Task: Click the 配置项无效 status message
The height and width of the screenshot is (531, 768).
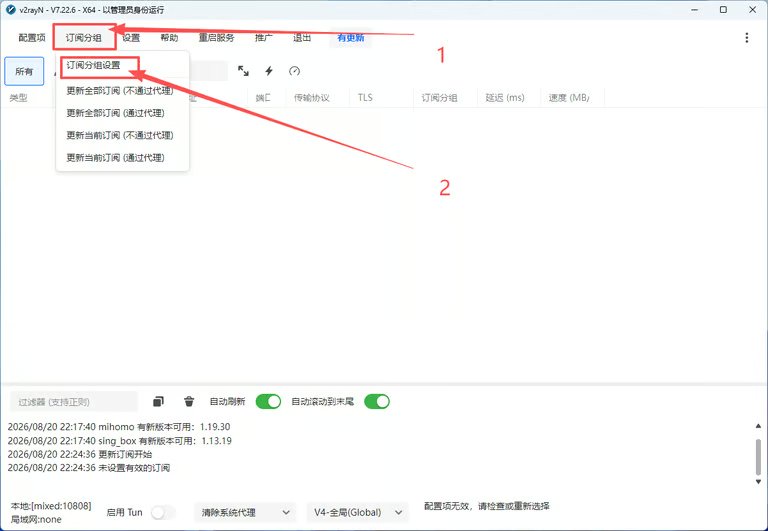Action: click(486, 506)
